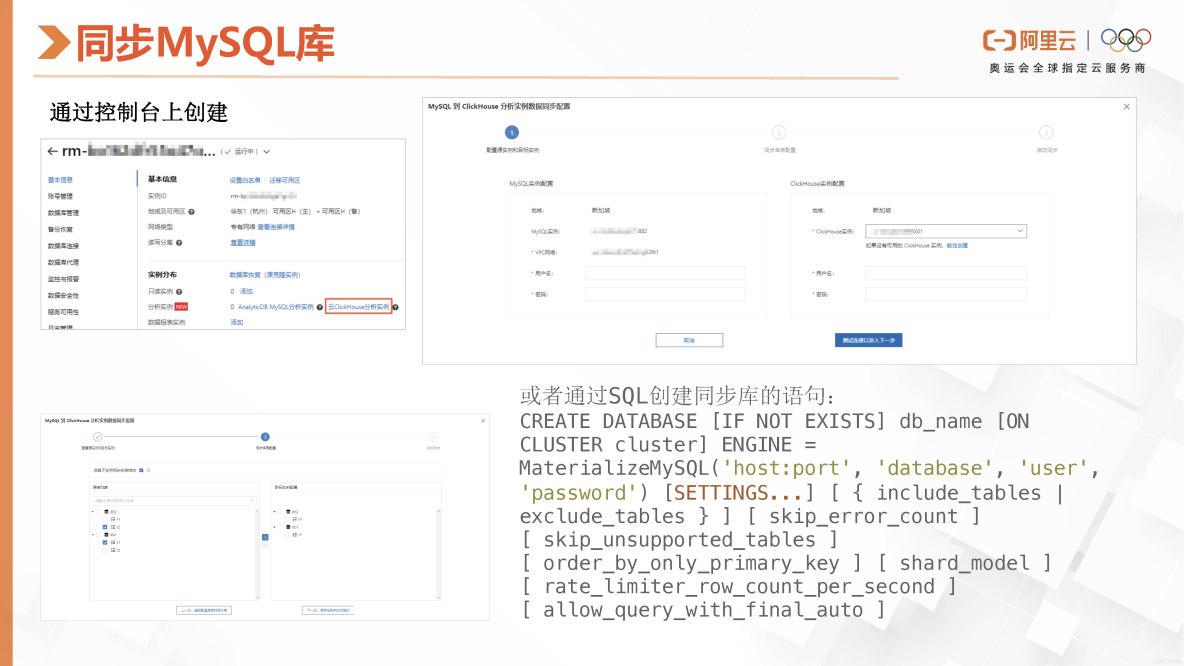1184x666 pixels.
Task: Click the 迁移可用区 link
Action: (285, 180)
